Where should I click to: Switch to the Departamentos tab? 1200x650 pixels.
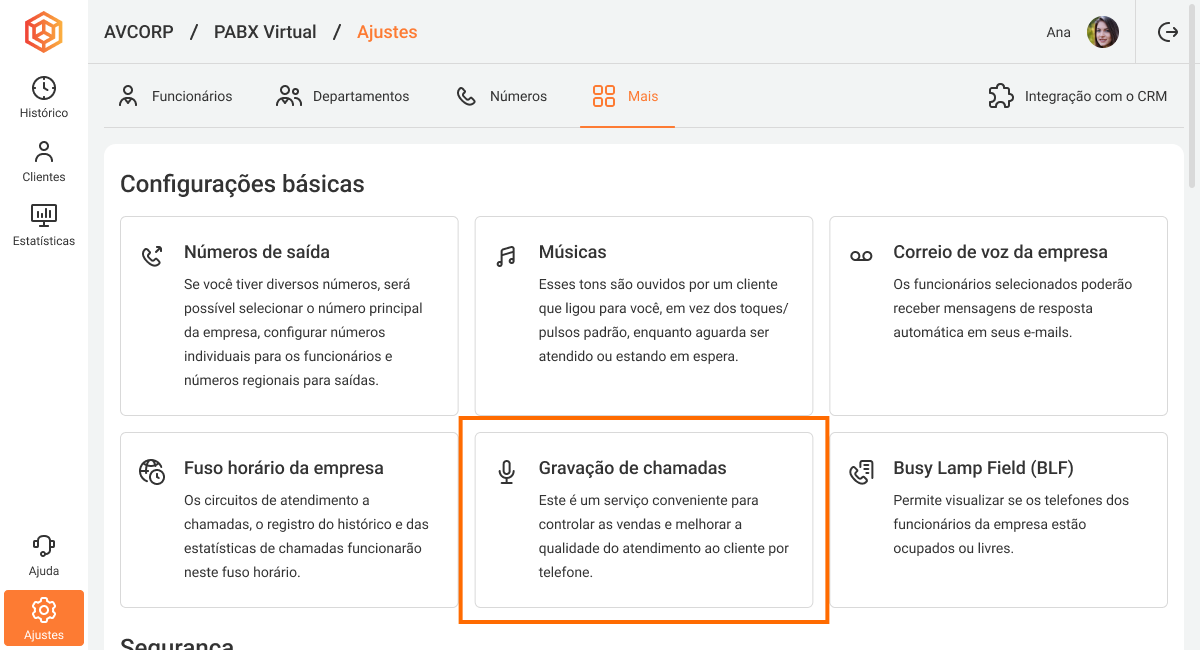pos(343,96)
